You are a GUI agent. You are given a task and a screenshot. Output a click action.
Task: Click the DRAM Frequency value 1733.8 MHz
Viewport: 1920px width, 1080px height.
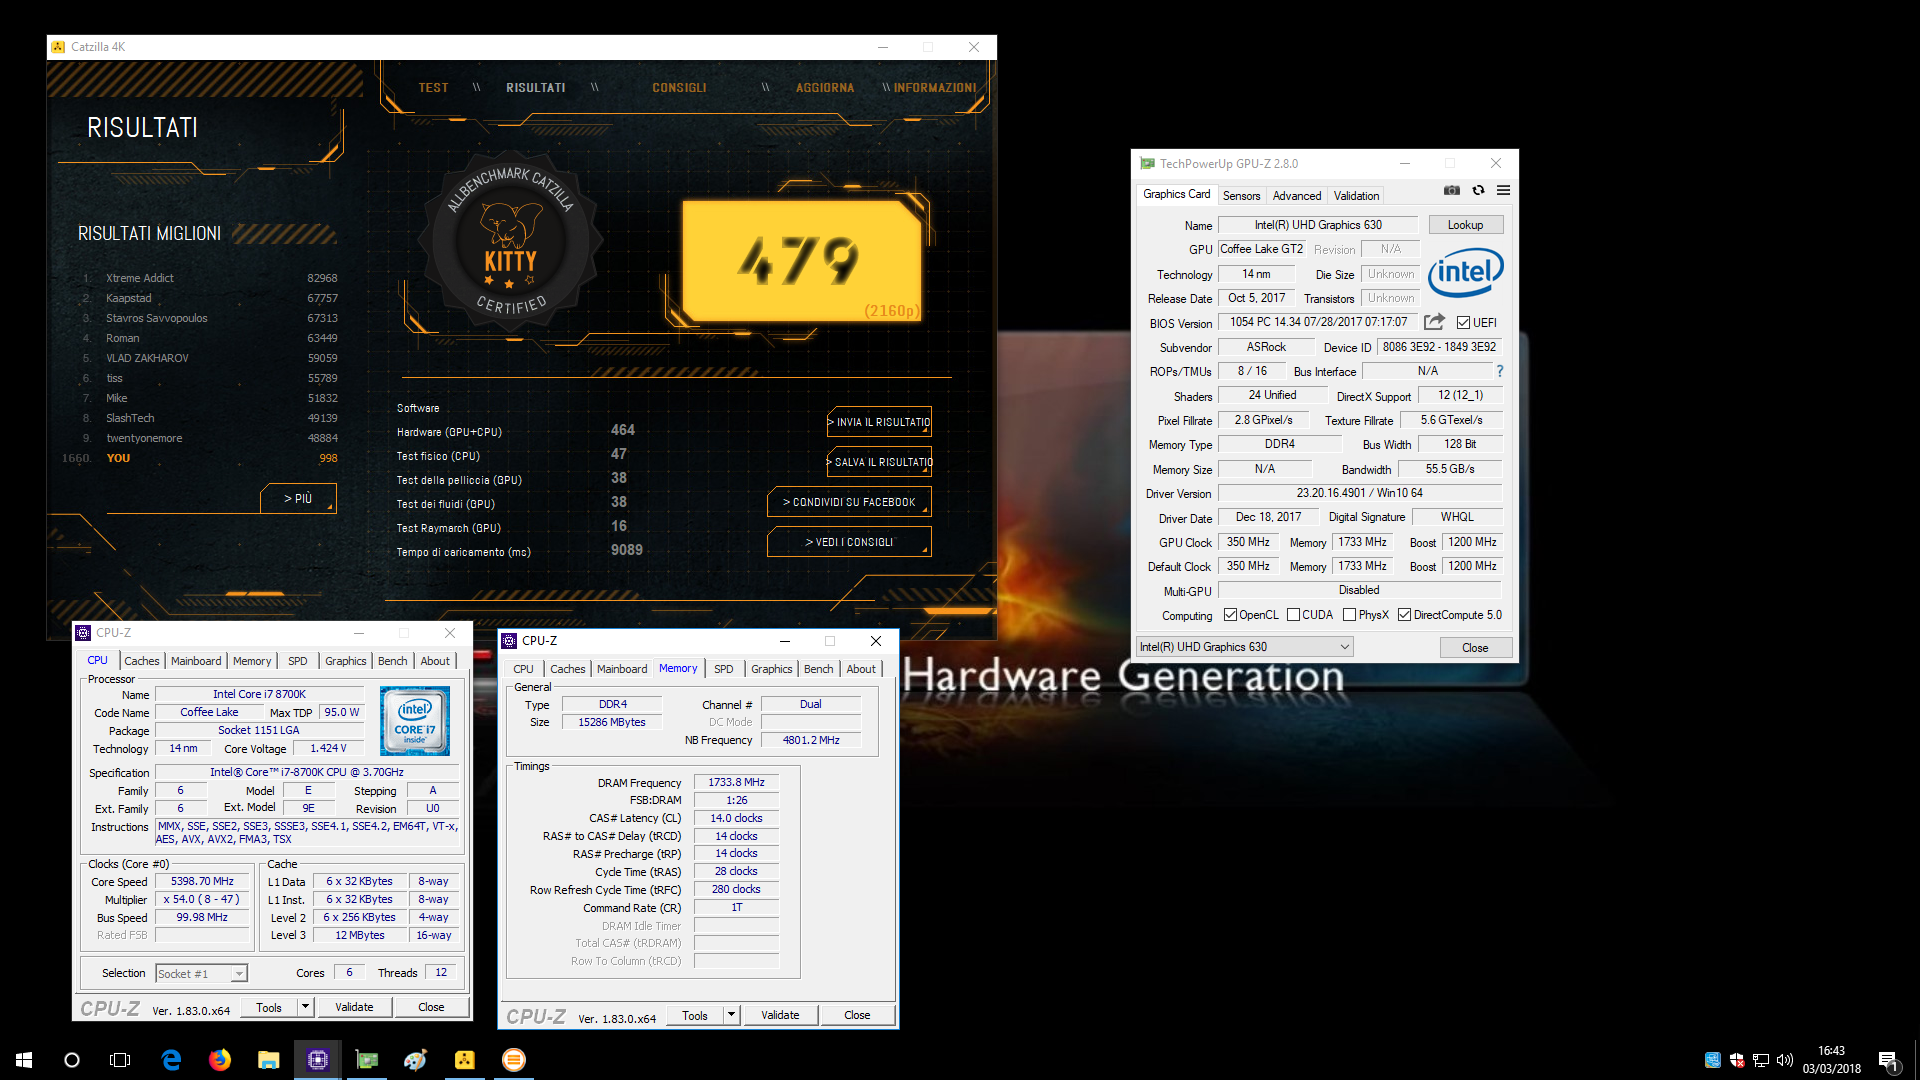click(736, 783)
